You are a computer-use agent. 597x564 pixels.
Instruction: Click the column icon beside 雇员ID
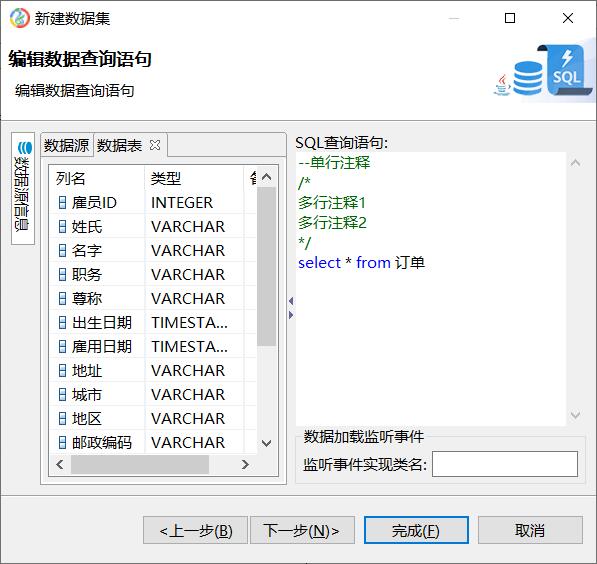(x=62, y=203)
